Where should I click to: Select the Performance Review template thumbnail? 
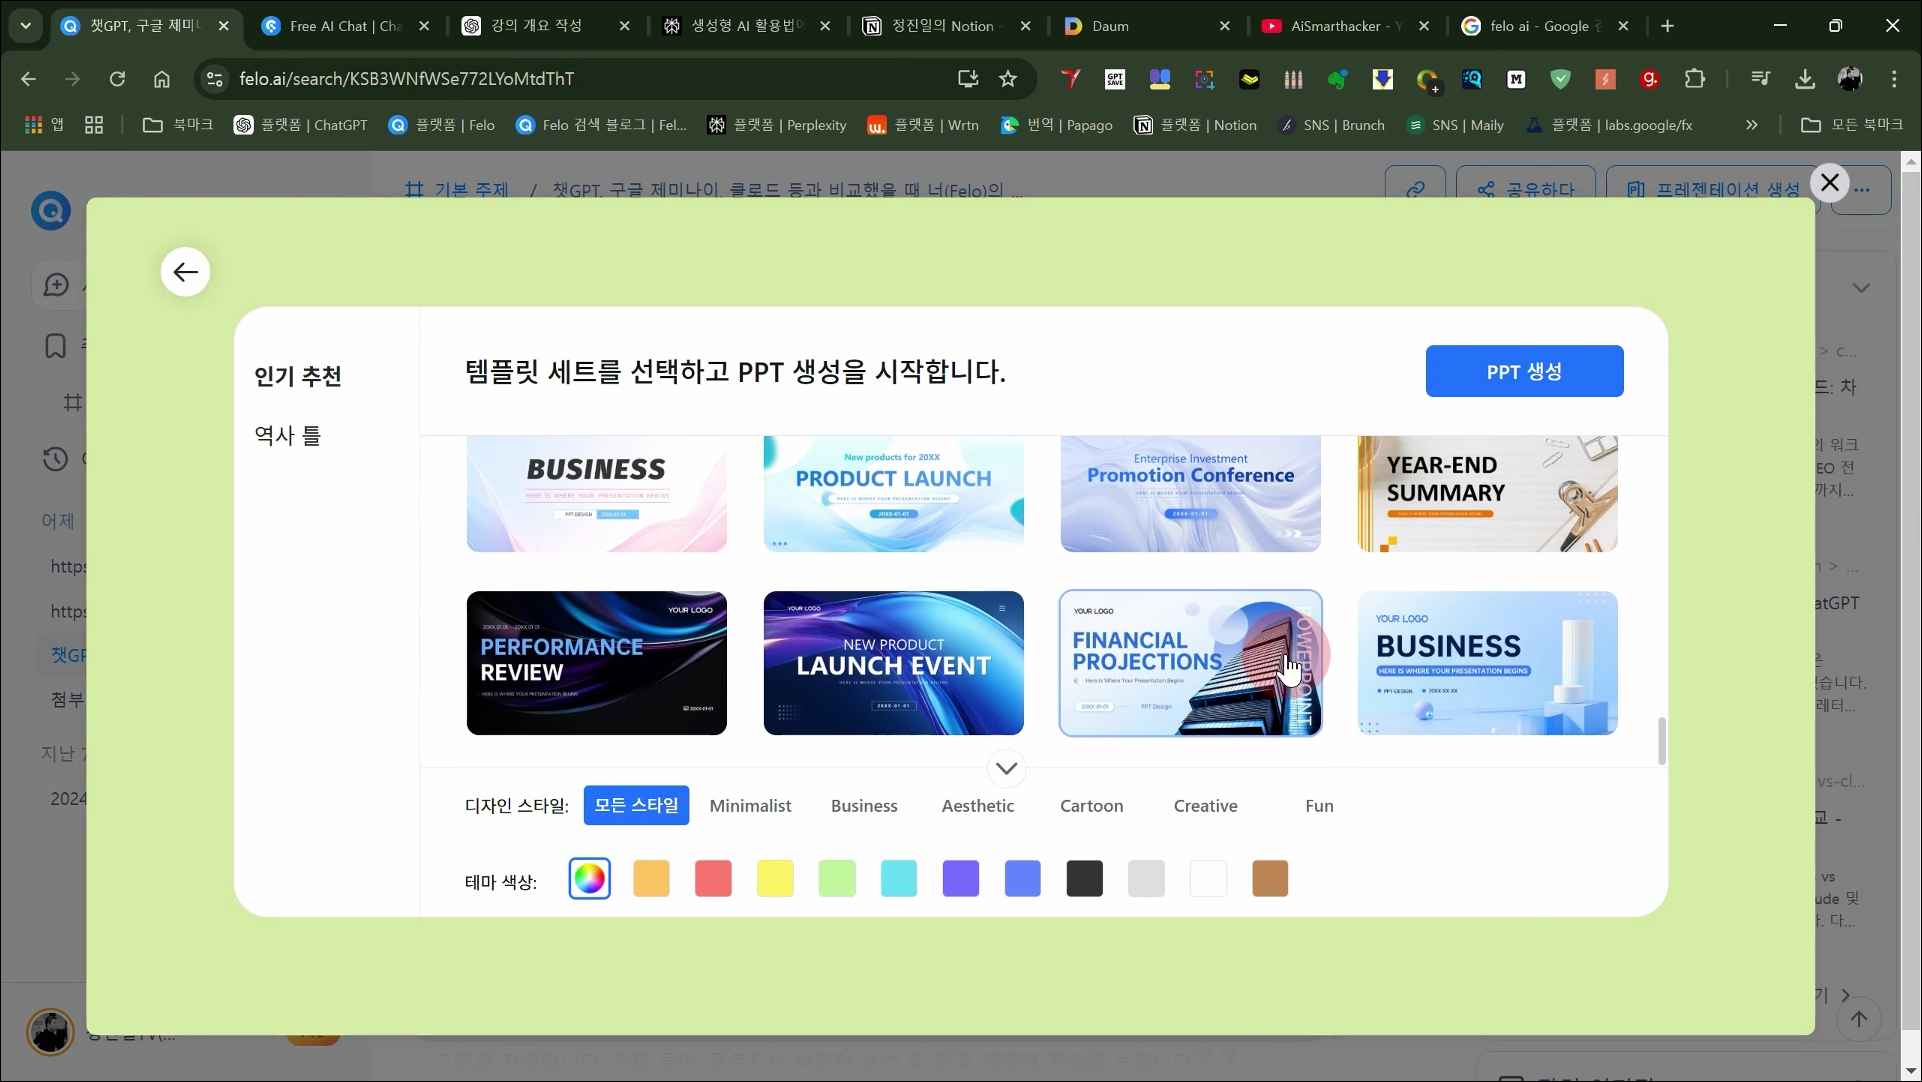597,663
